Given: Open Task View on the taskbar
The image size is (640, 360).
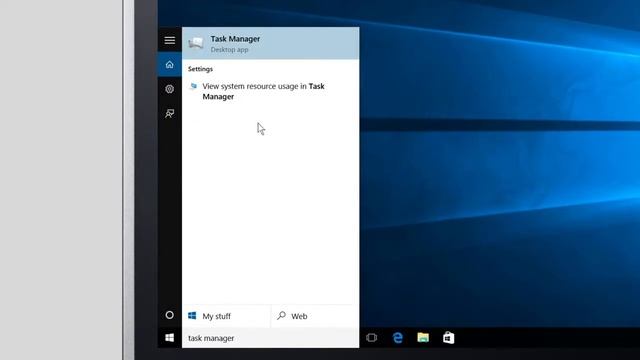Looking at the screenshot, I should [371, 338].
